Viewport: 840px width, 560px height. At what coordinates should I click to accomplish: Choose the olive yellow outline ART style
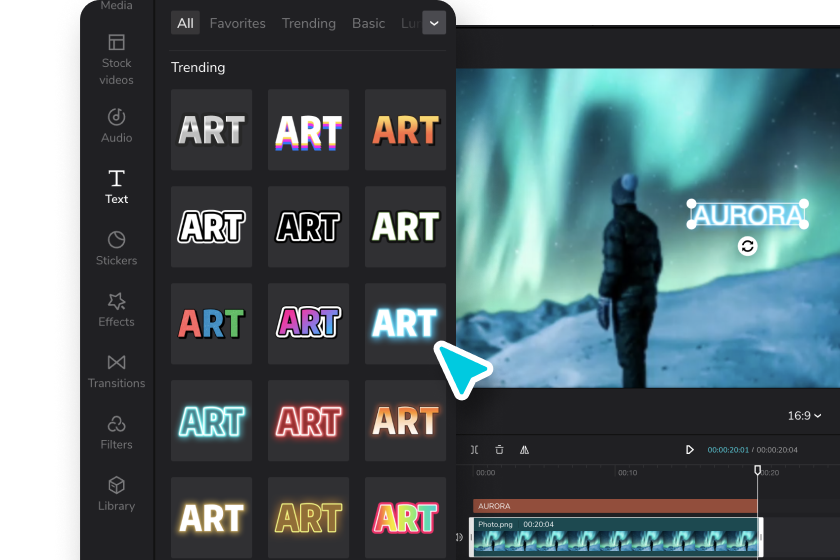309,518
